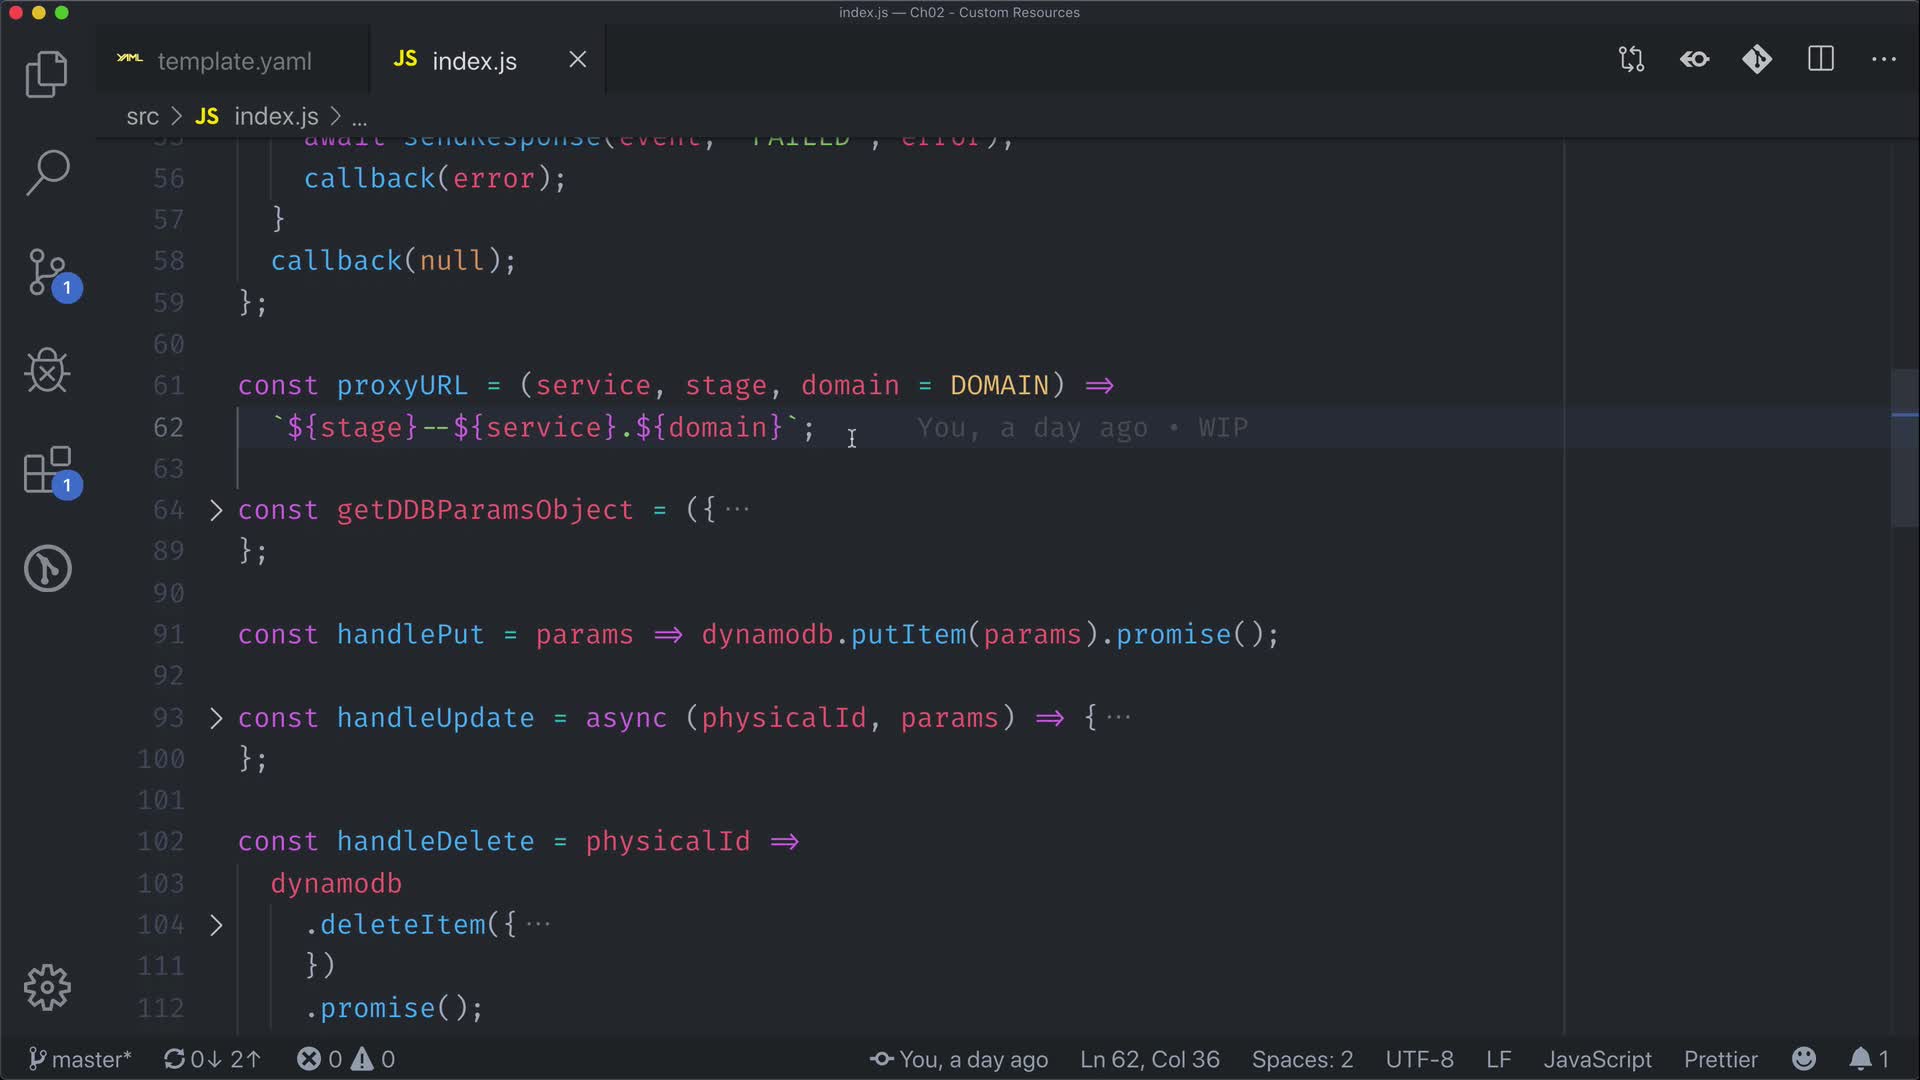Viewport: 1920px width, 1080px height.
Task: Open the Search view in activity bar
Action: point(46,173)
